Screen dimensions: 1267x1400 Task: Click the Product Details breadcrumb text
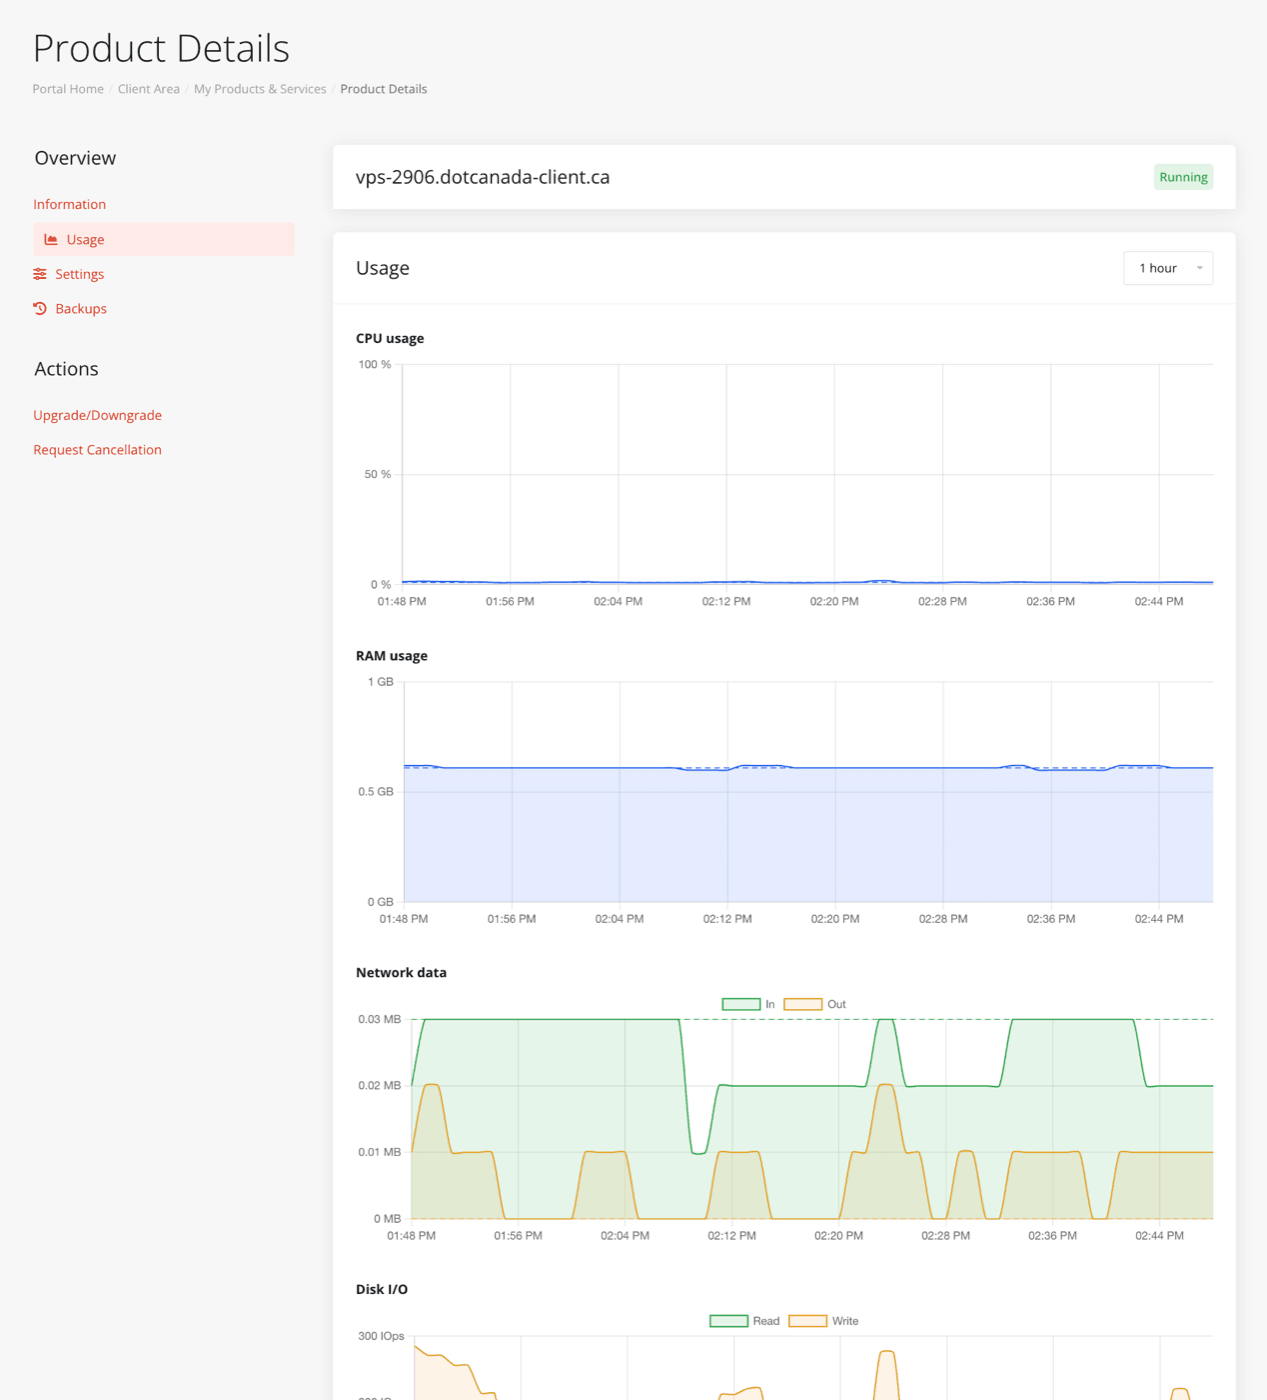point(383,89)
